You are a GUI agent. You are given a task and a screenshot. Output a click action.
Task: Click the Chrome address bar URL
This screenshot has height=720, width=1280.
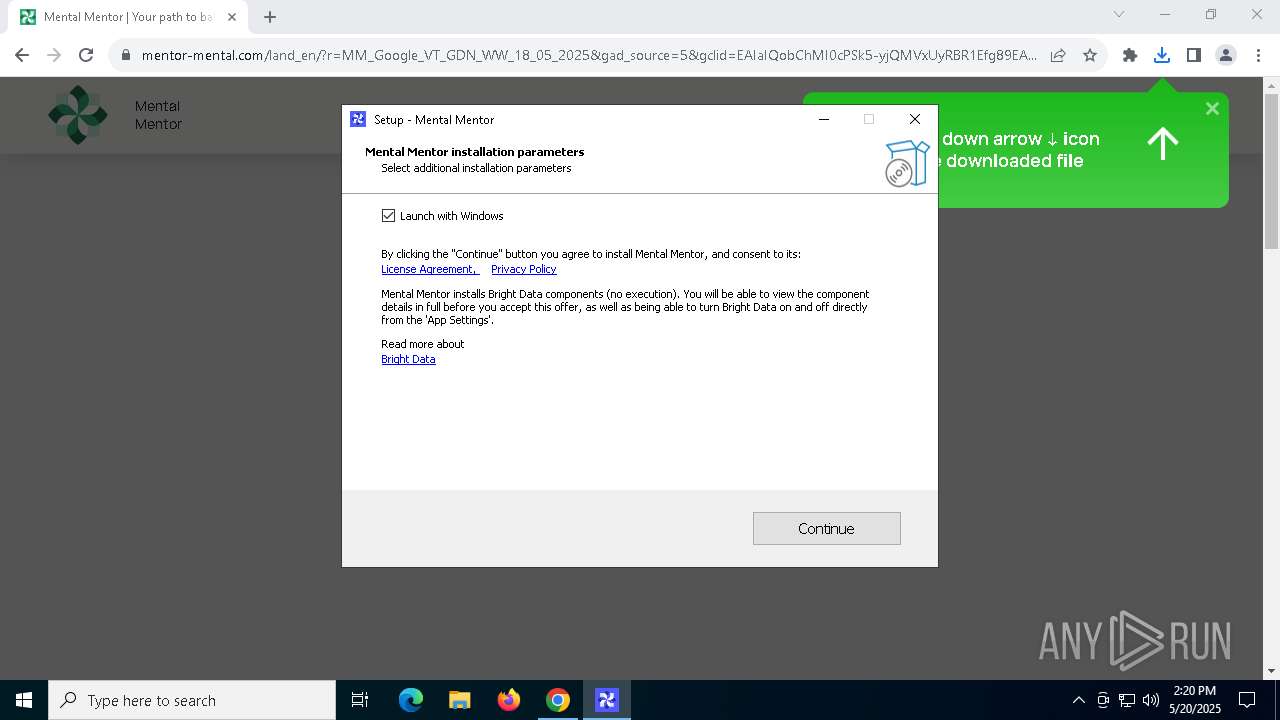click(589, 55)
